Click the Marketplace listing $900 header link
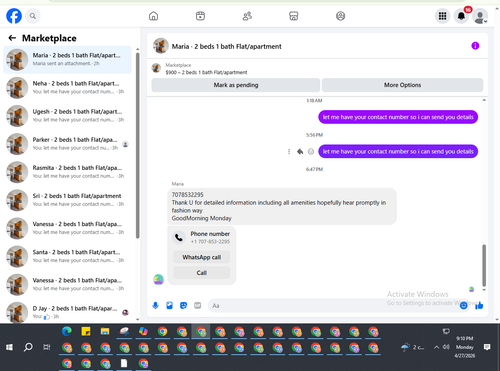 coord(206,72)
